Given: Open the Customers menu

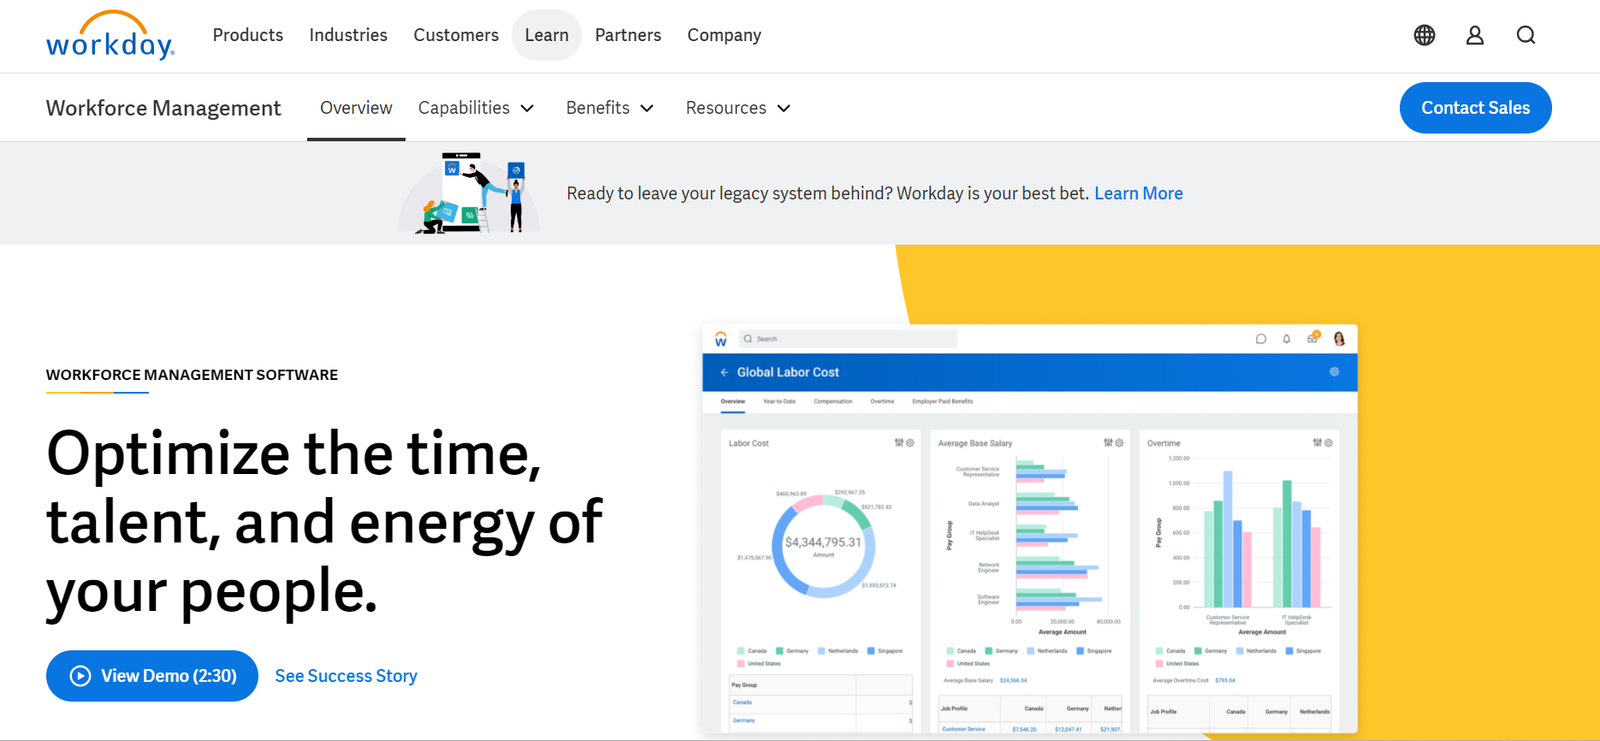Looking at the screenshot, I should click(x=456, y=35).
